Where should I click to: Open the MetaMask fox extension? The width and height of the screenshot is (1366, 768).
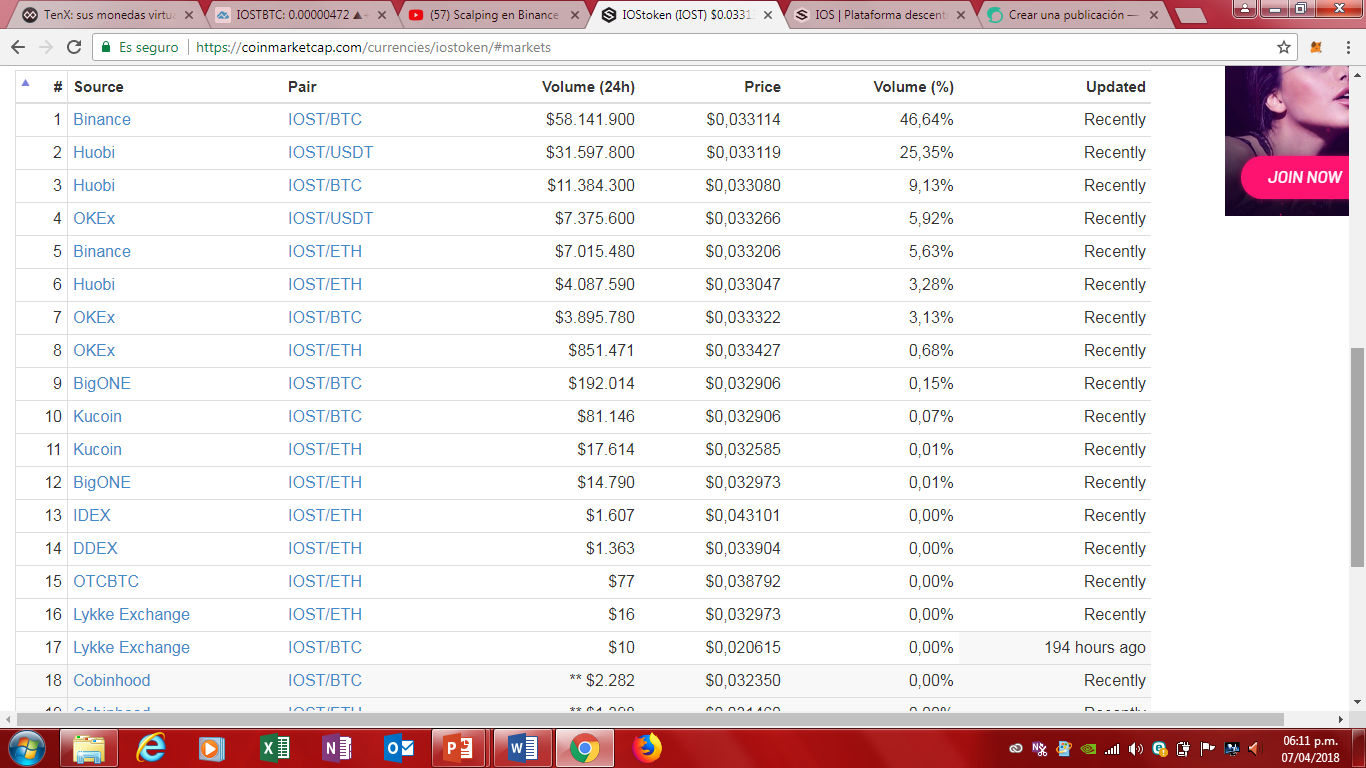[1316, 47]
